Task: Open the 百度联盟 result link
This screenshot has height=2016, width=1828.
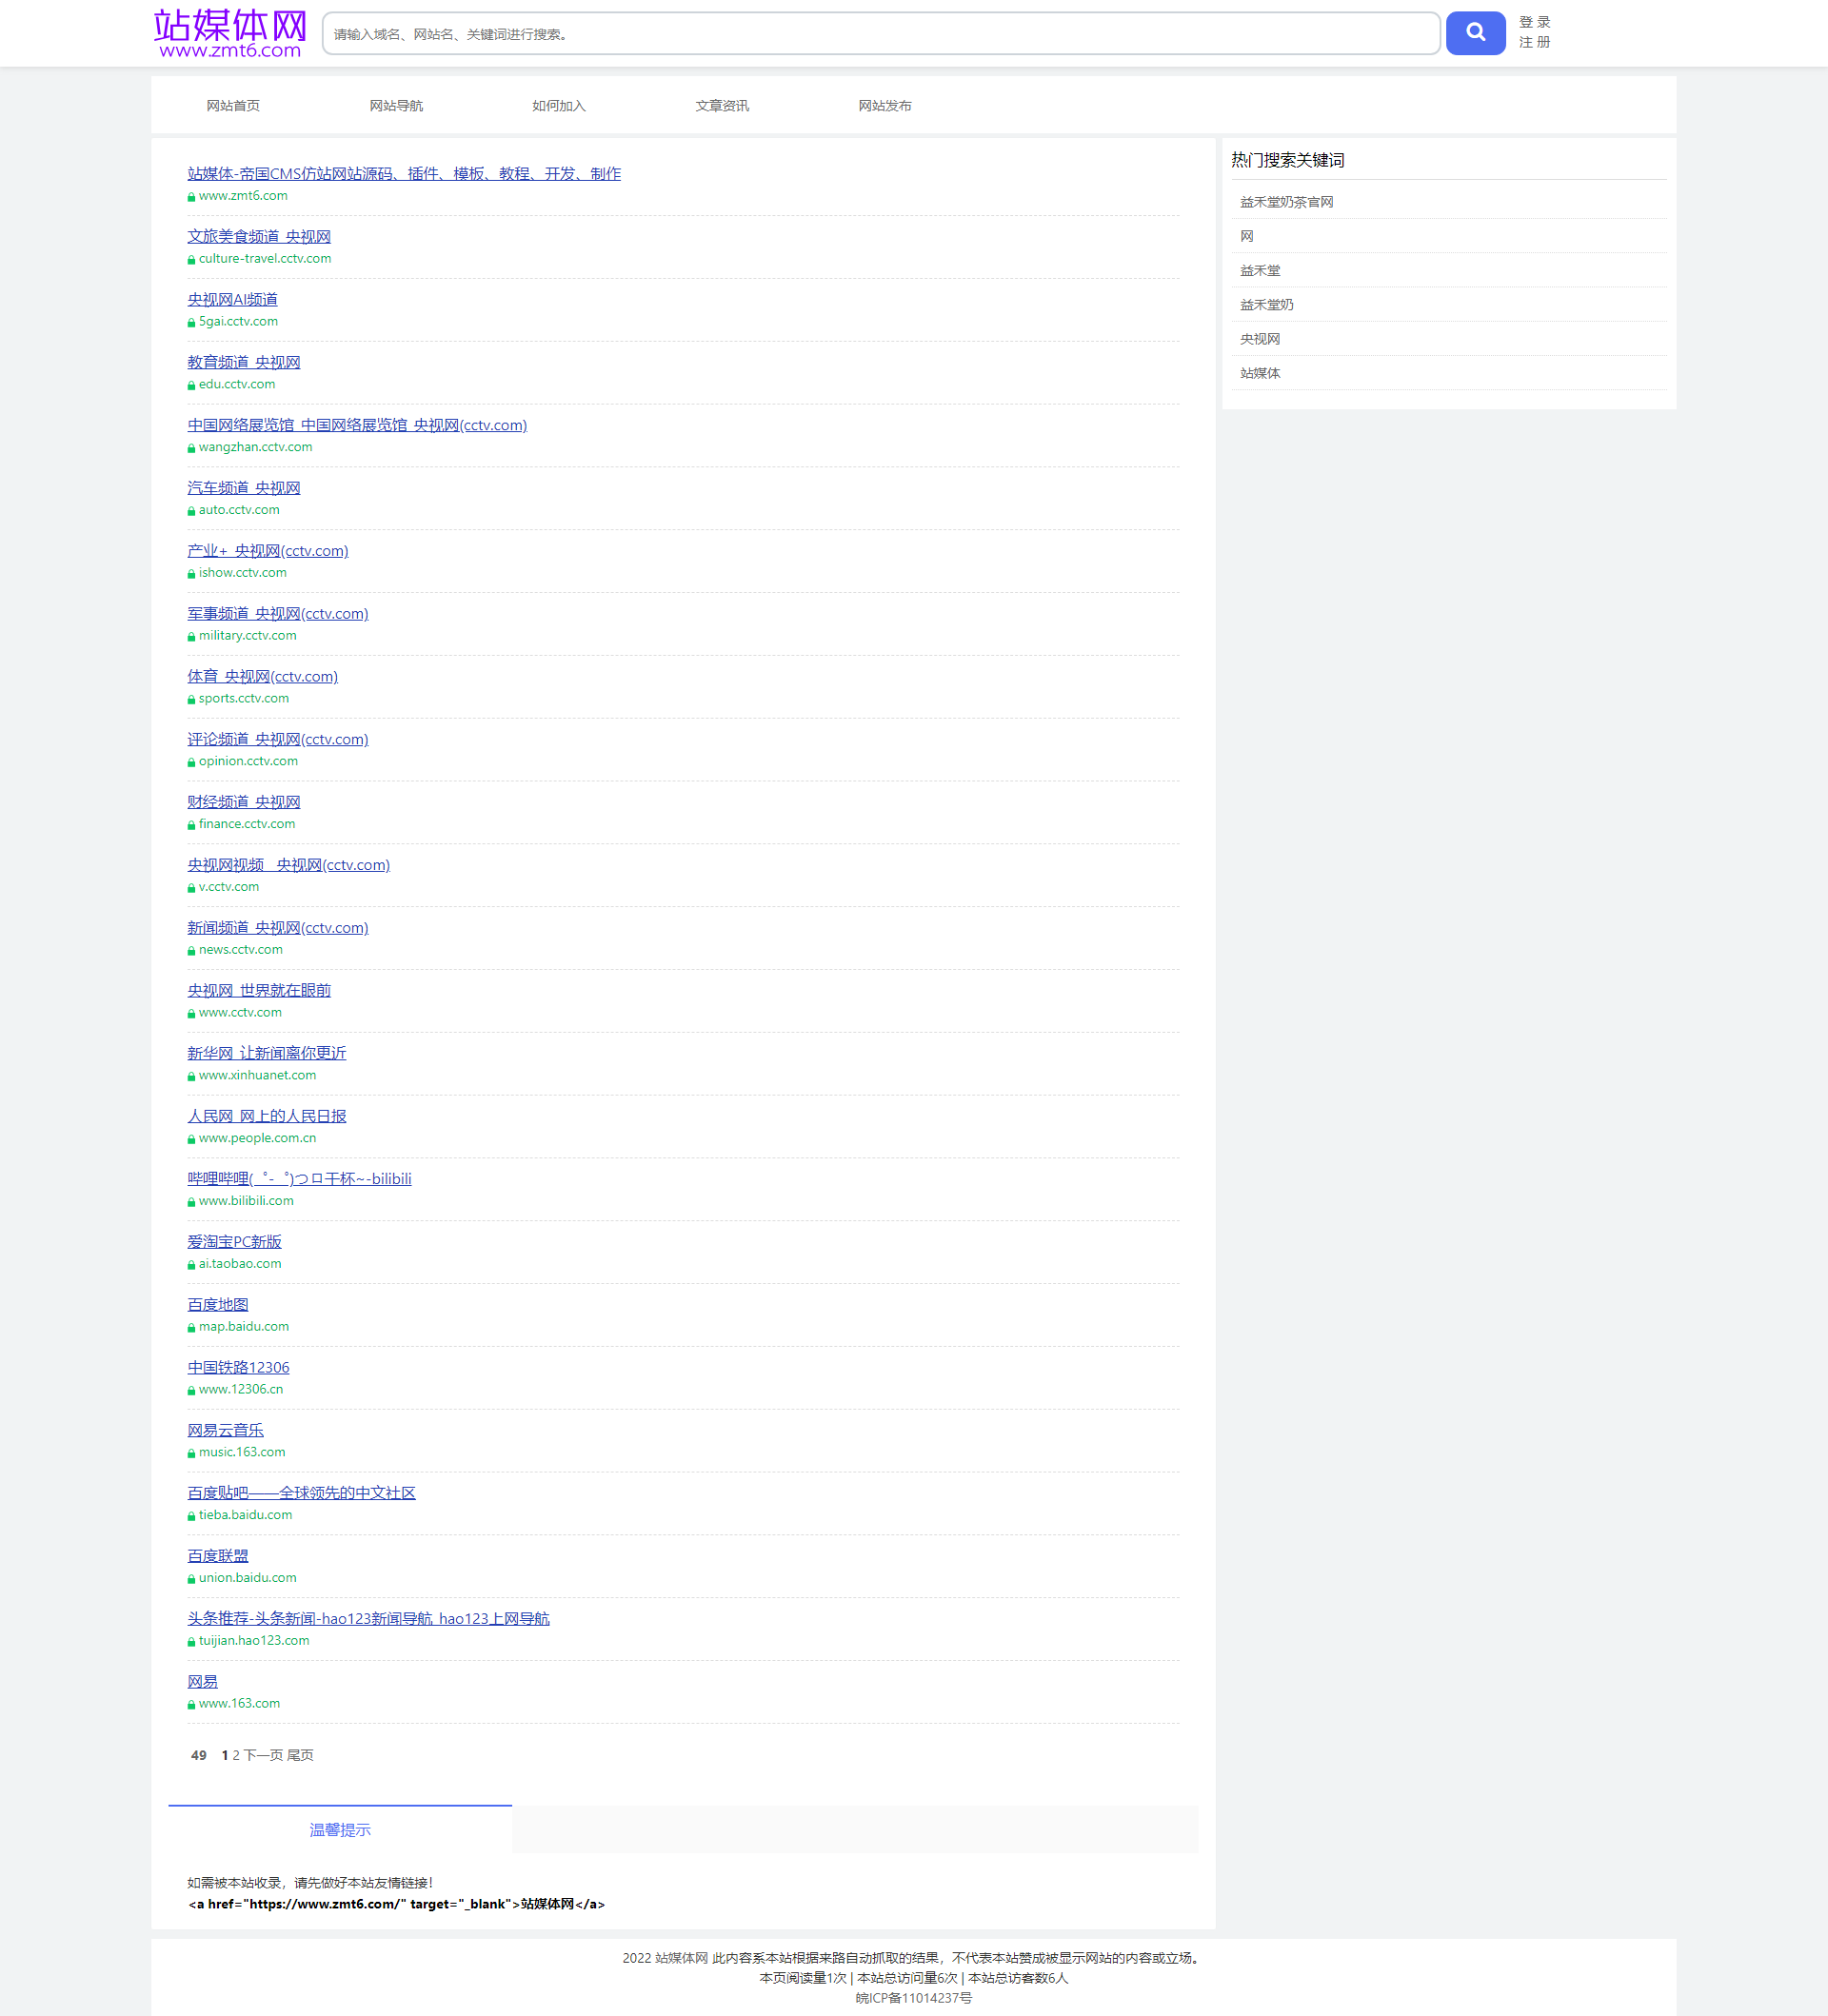Action: [218, 1556]
